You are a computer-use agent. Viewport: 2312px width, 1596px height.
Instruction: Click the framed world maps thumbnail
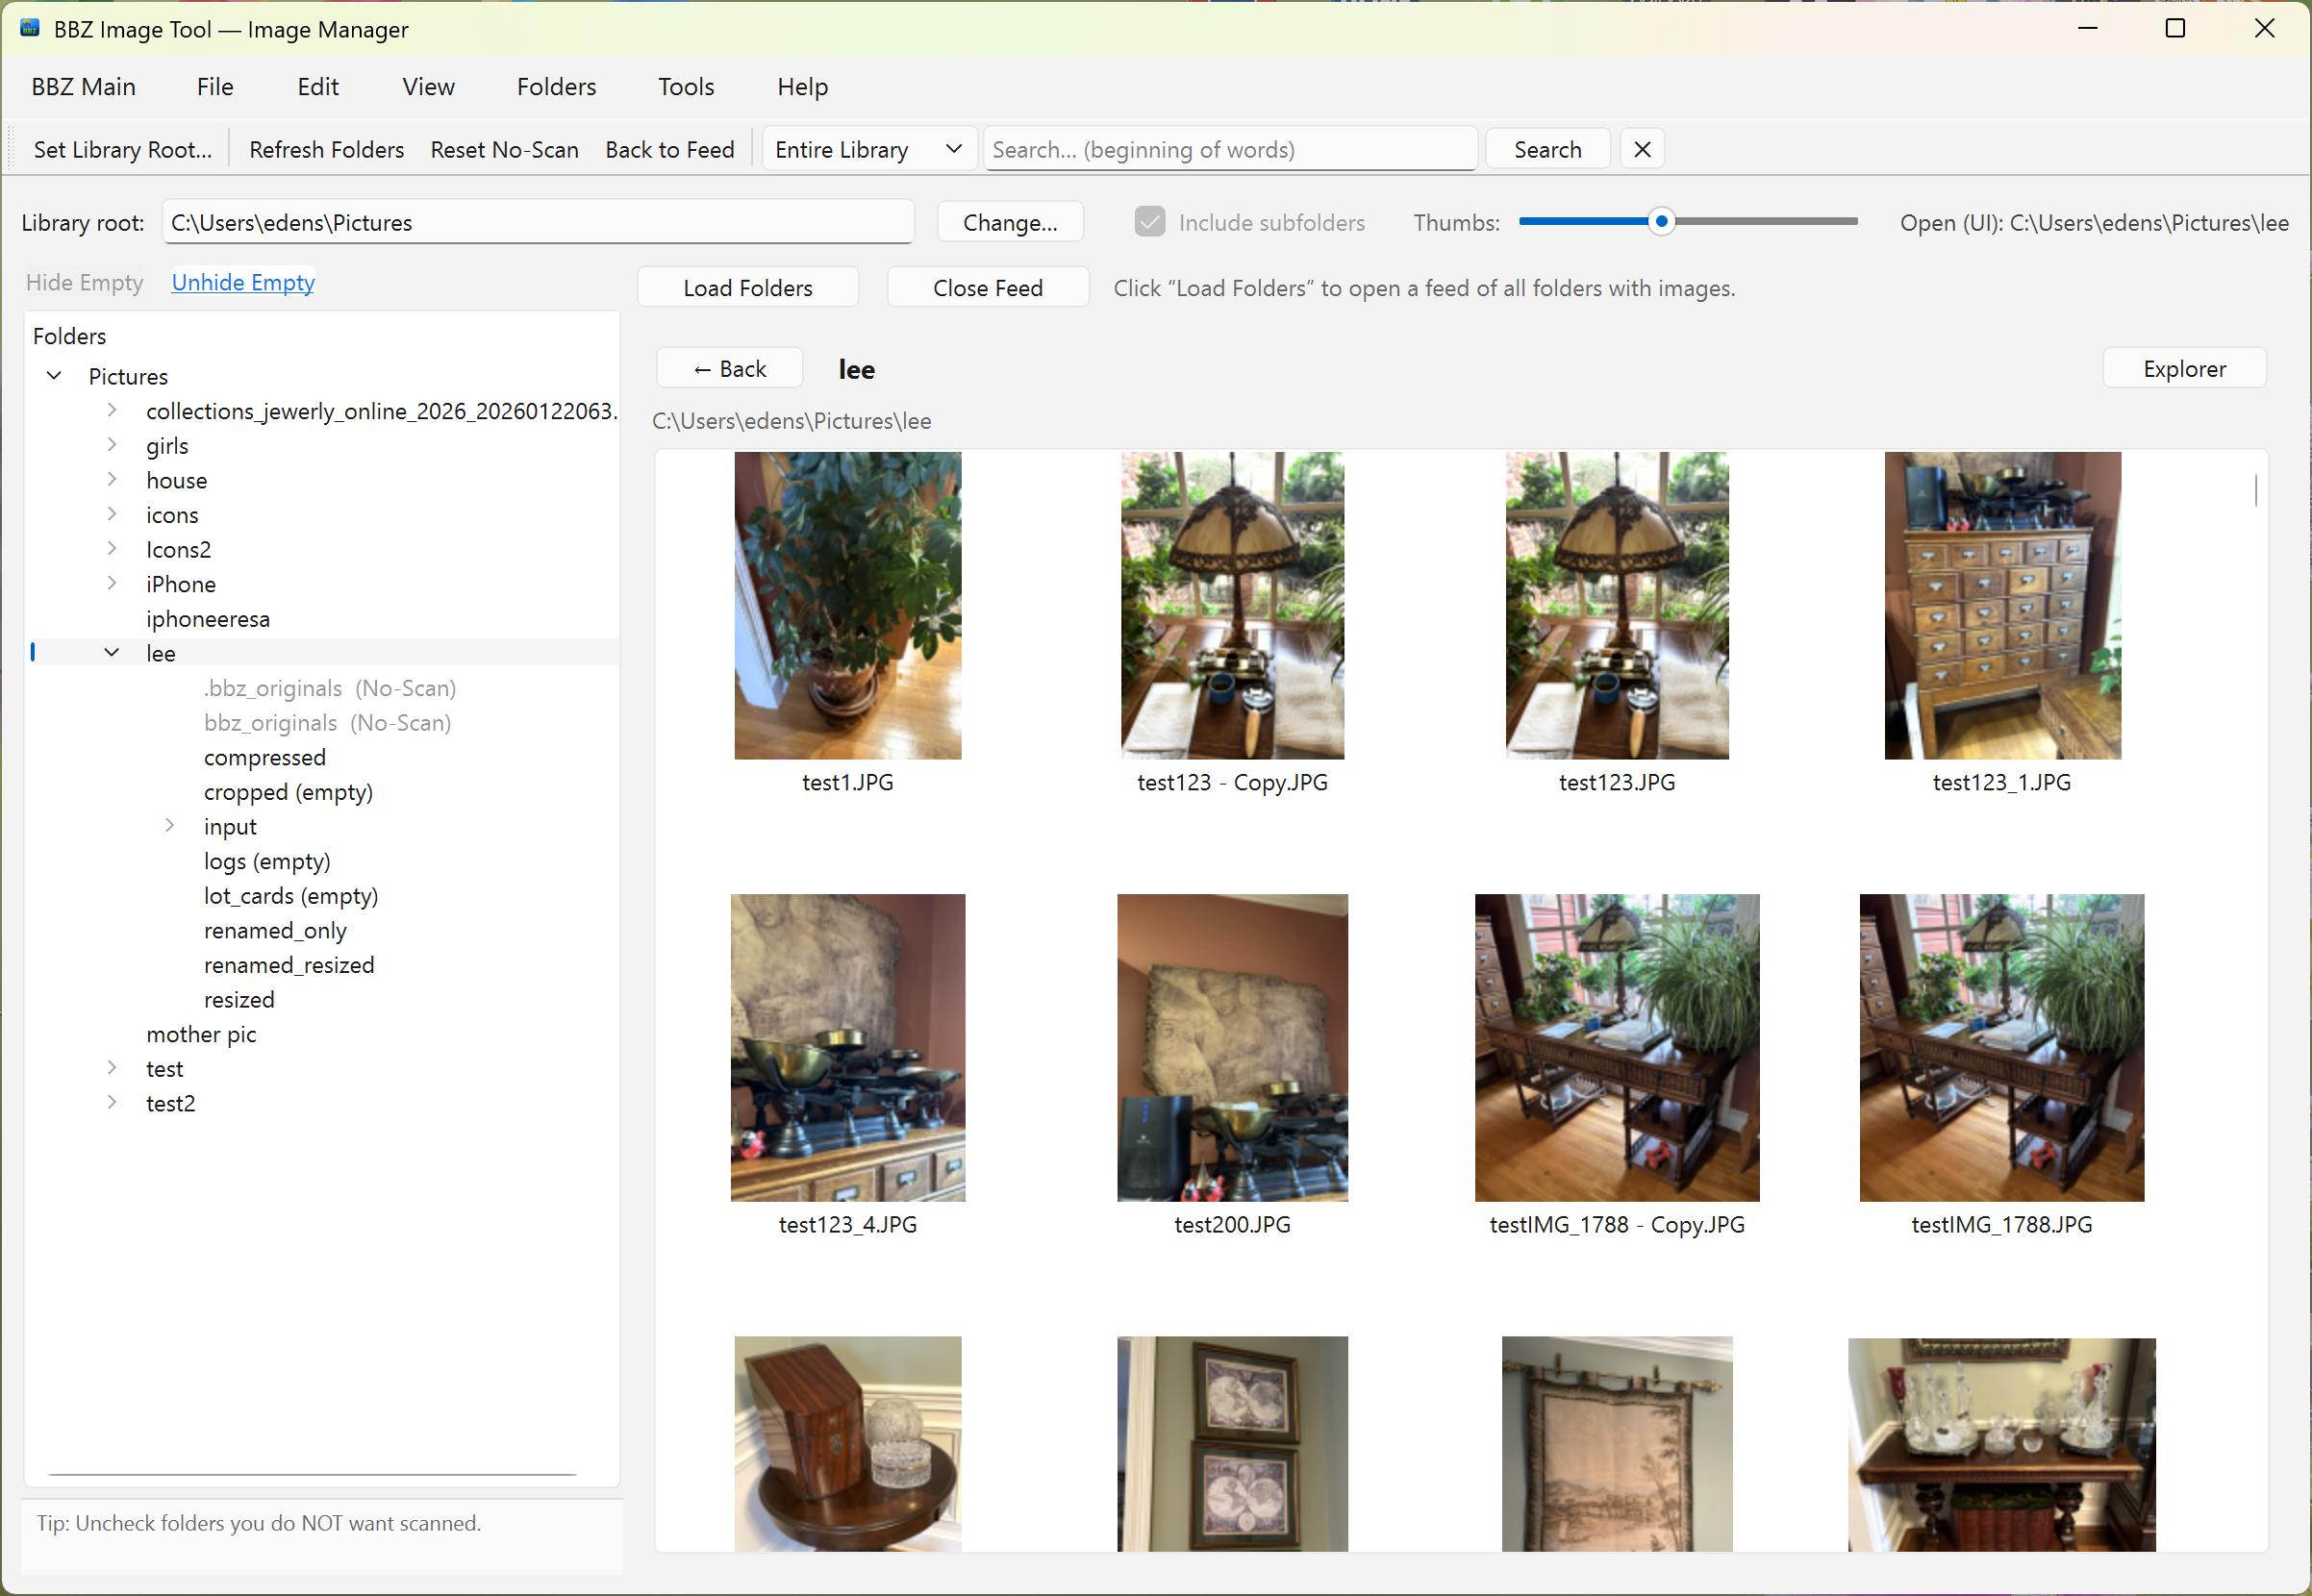pyautogui.click(x=1232, y=1444)
